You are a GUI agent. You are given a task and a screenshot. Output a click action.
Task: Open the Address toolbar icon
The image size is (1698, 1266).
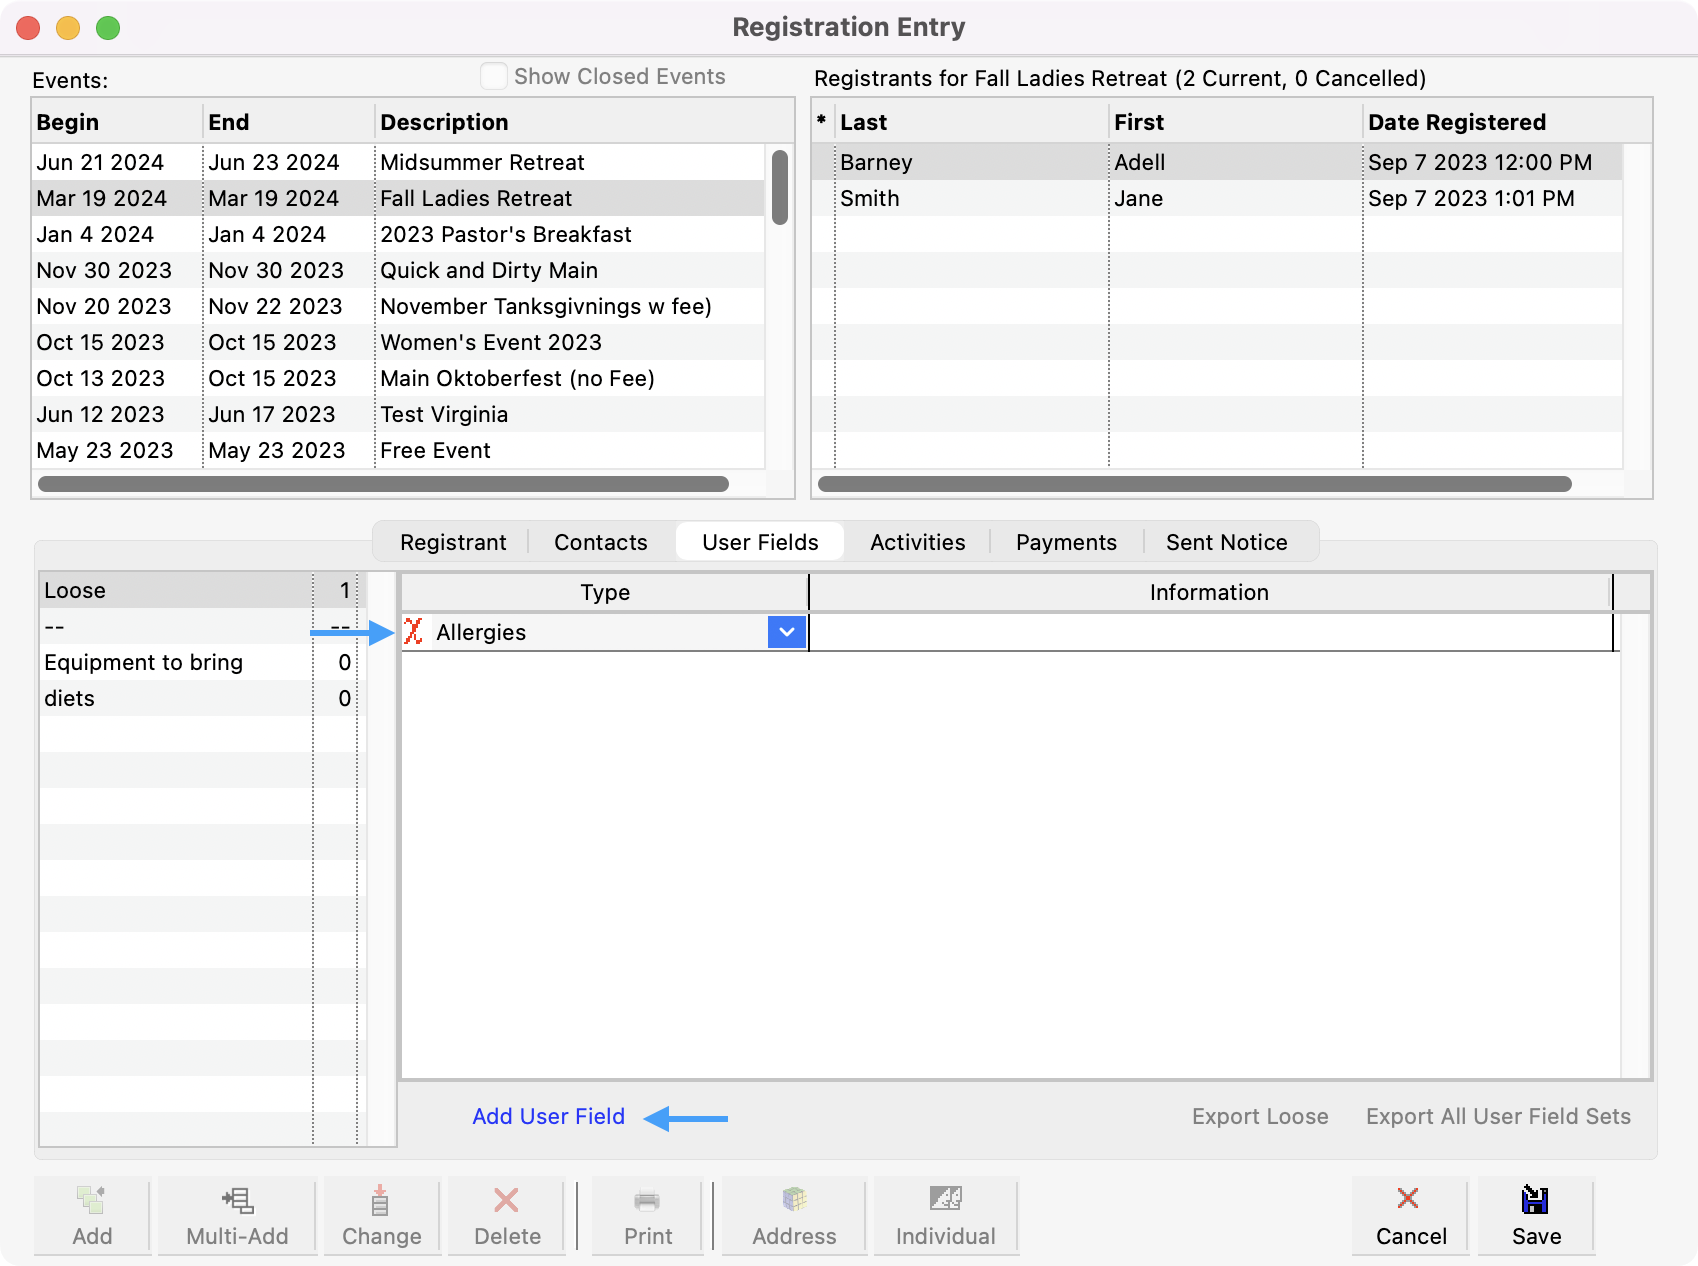794,1200
